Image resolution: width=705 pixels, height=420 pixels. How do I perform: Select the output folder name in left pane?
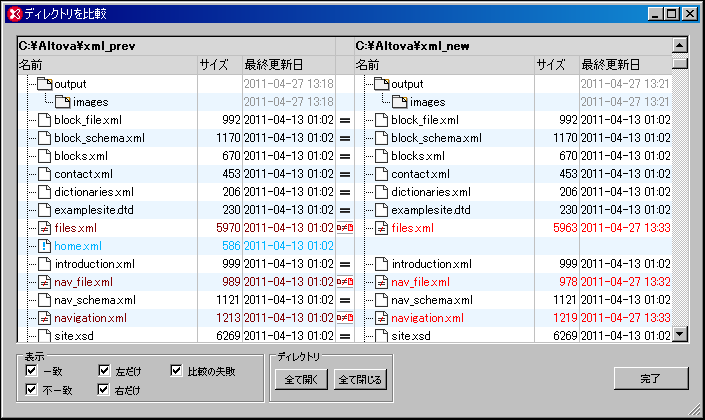(x=70, y=84)
